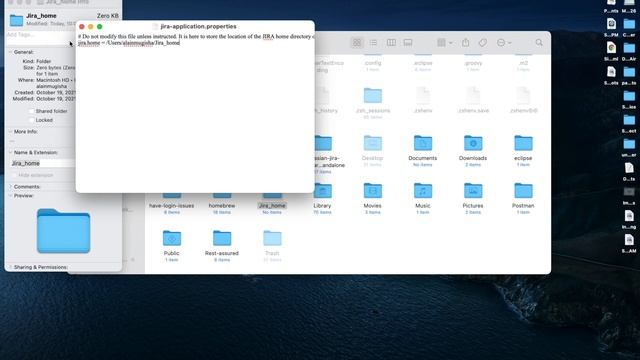Click the Finder search magnifier icon
The image size is (640, 360).
(x=539, y=42)
